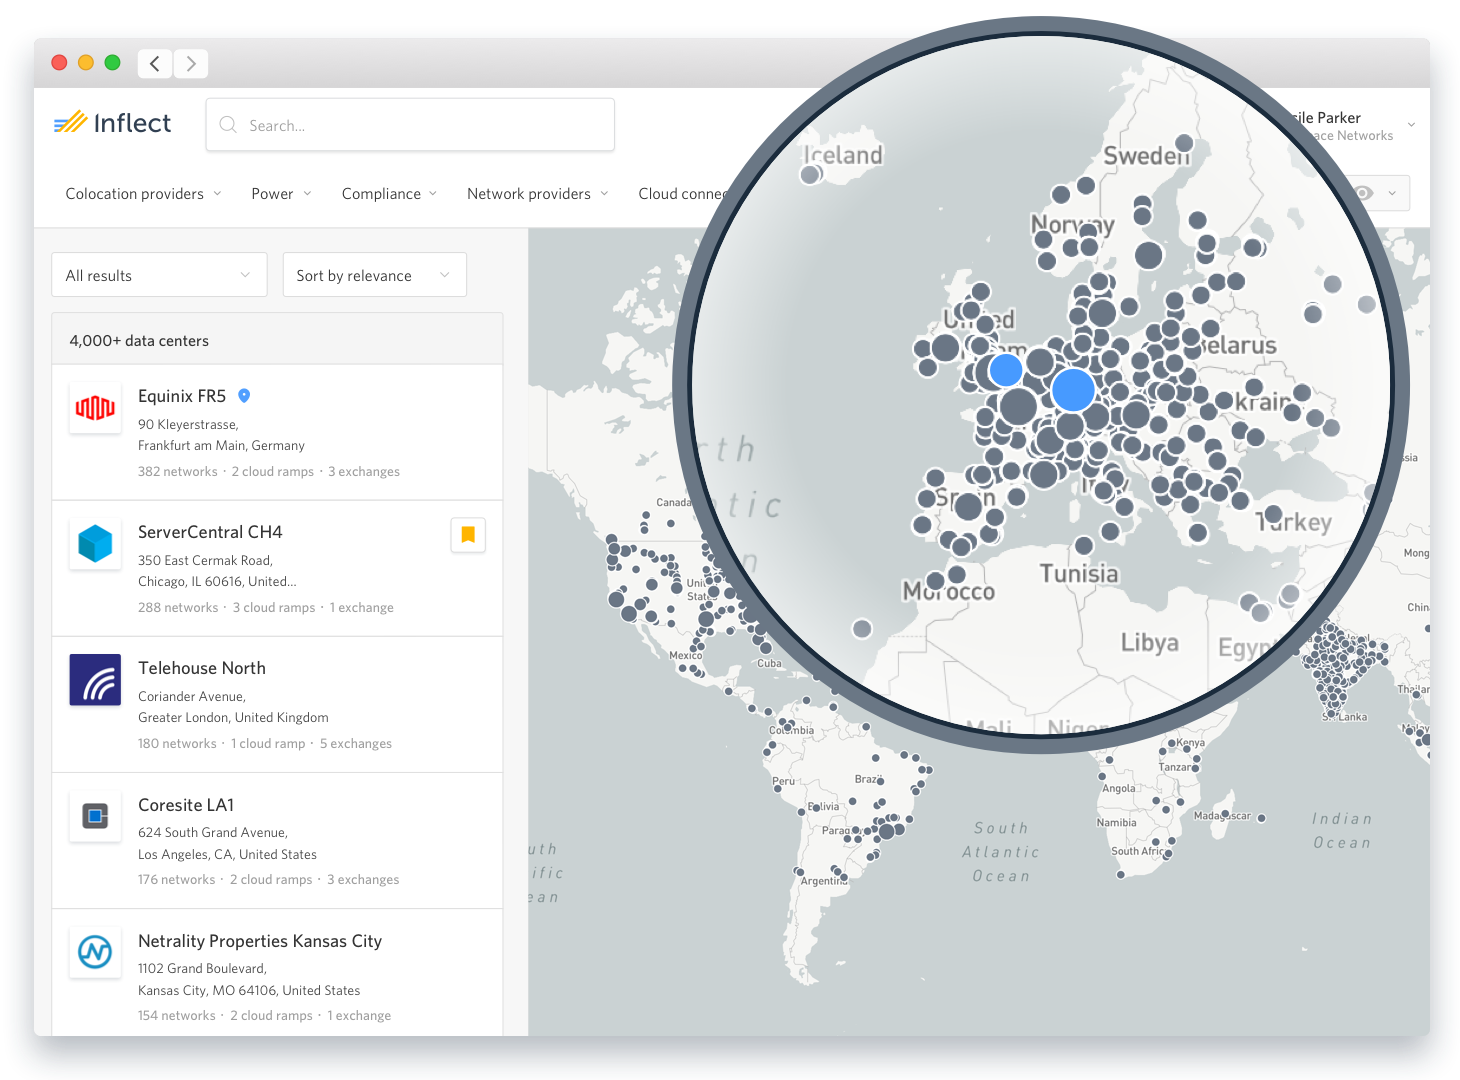Open the Cloud connect menu

coord(684,194)
